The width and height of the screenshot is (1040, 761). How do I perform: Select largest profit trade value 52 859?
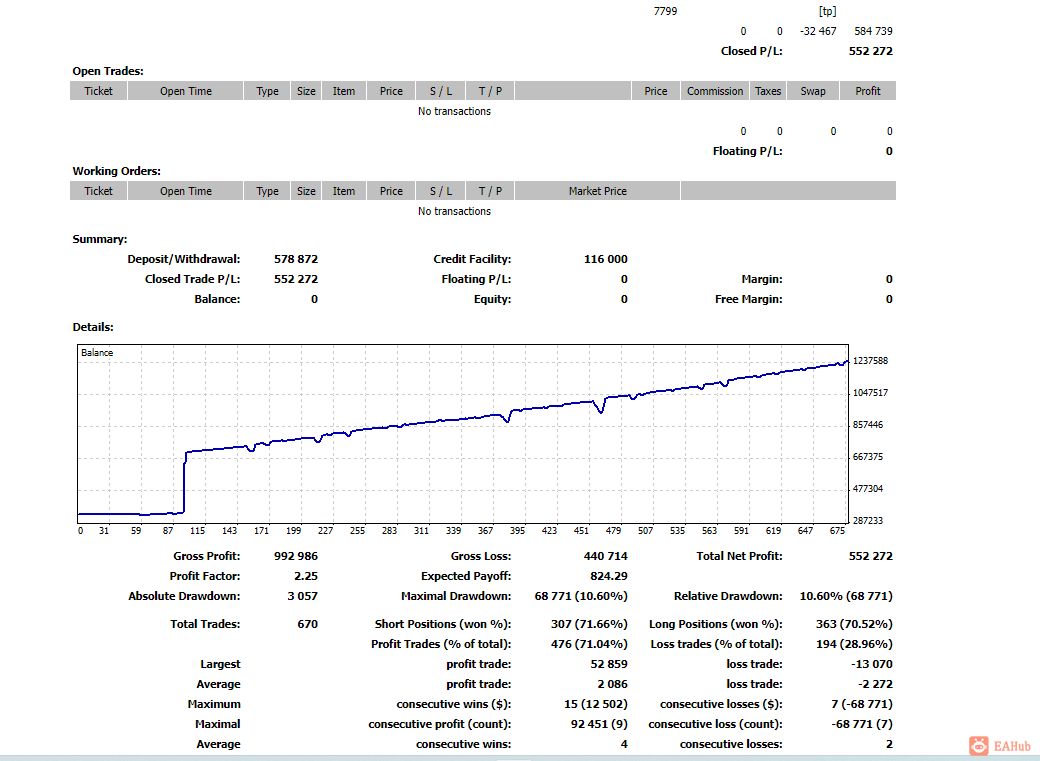pos(609,664)
